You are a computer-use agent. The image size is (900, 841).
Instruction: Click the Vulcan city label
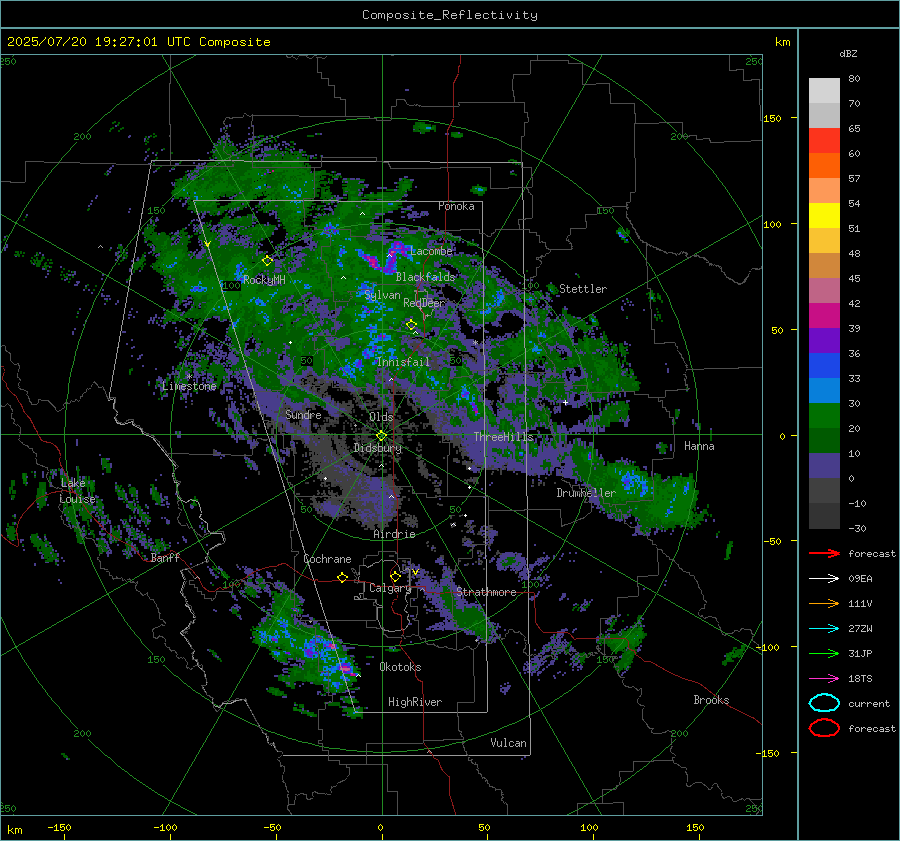click(509, 743)
